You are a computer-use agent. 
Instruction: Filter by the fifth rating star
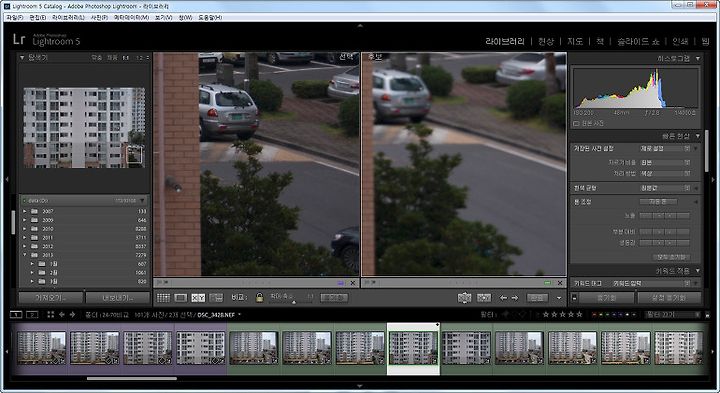(579, 314)
